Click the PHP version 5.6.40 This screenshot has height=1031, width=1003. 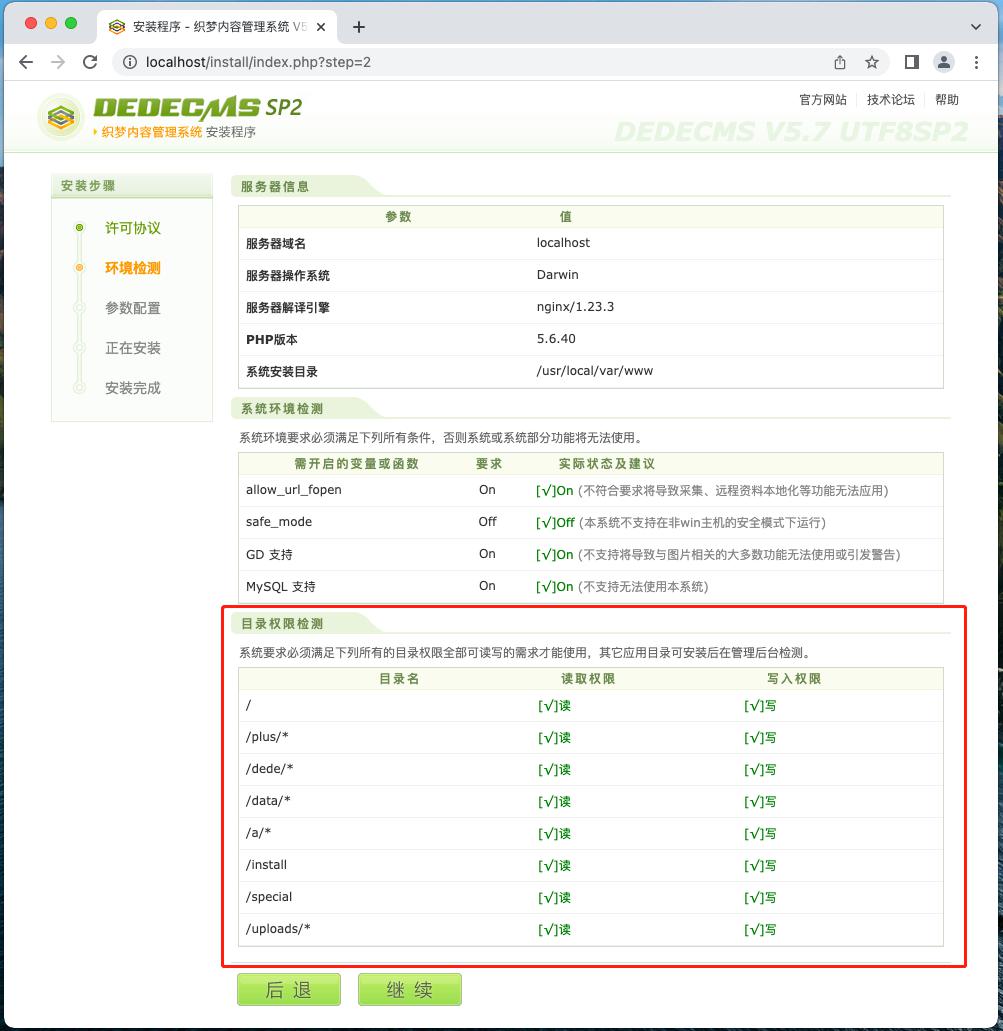(x=556, y=339)
